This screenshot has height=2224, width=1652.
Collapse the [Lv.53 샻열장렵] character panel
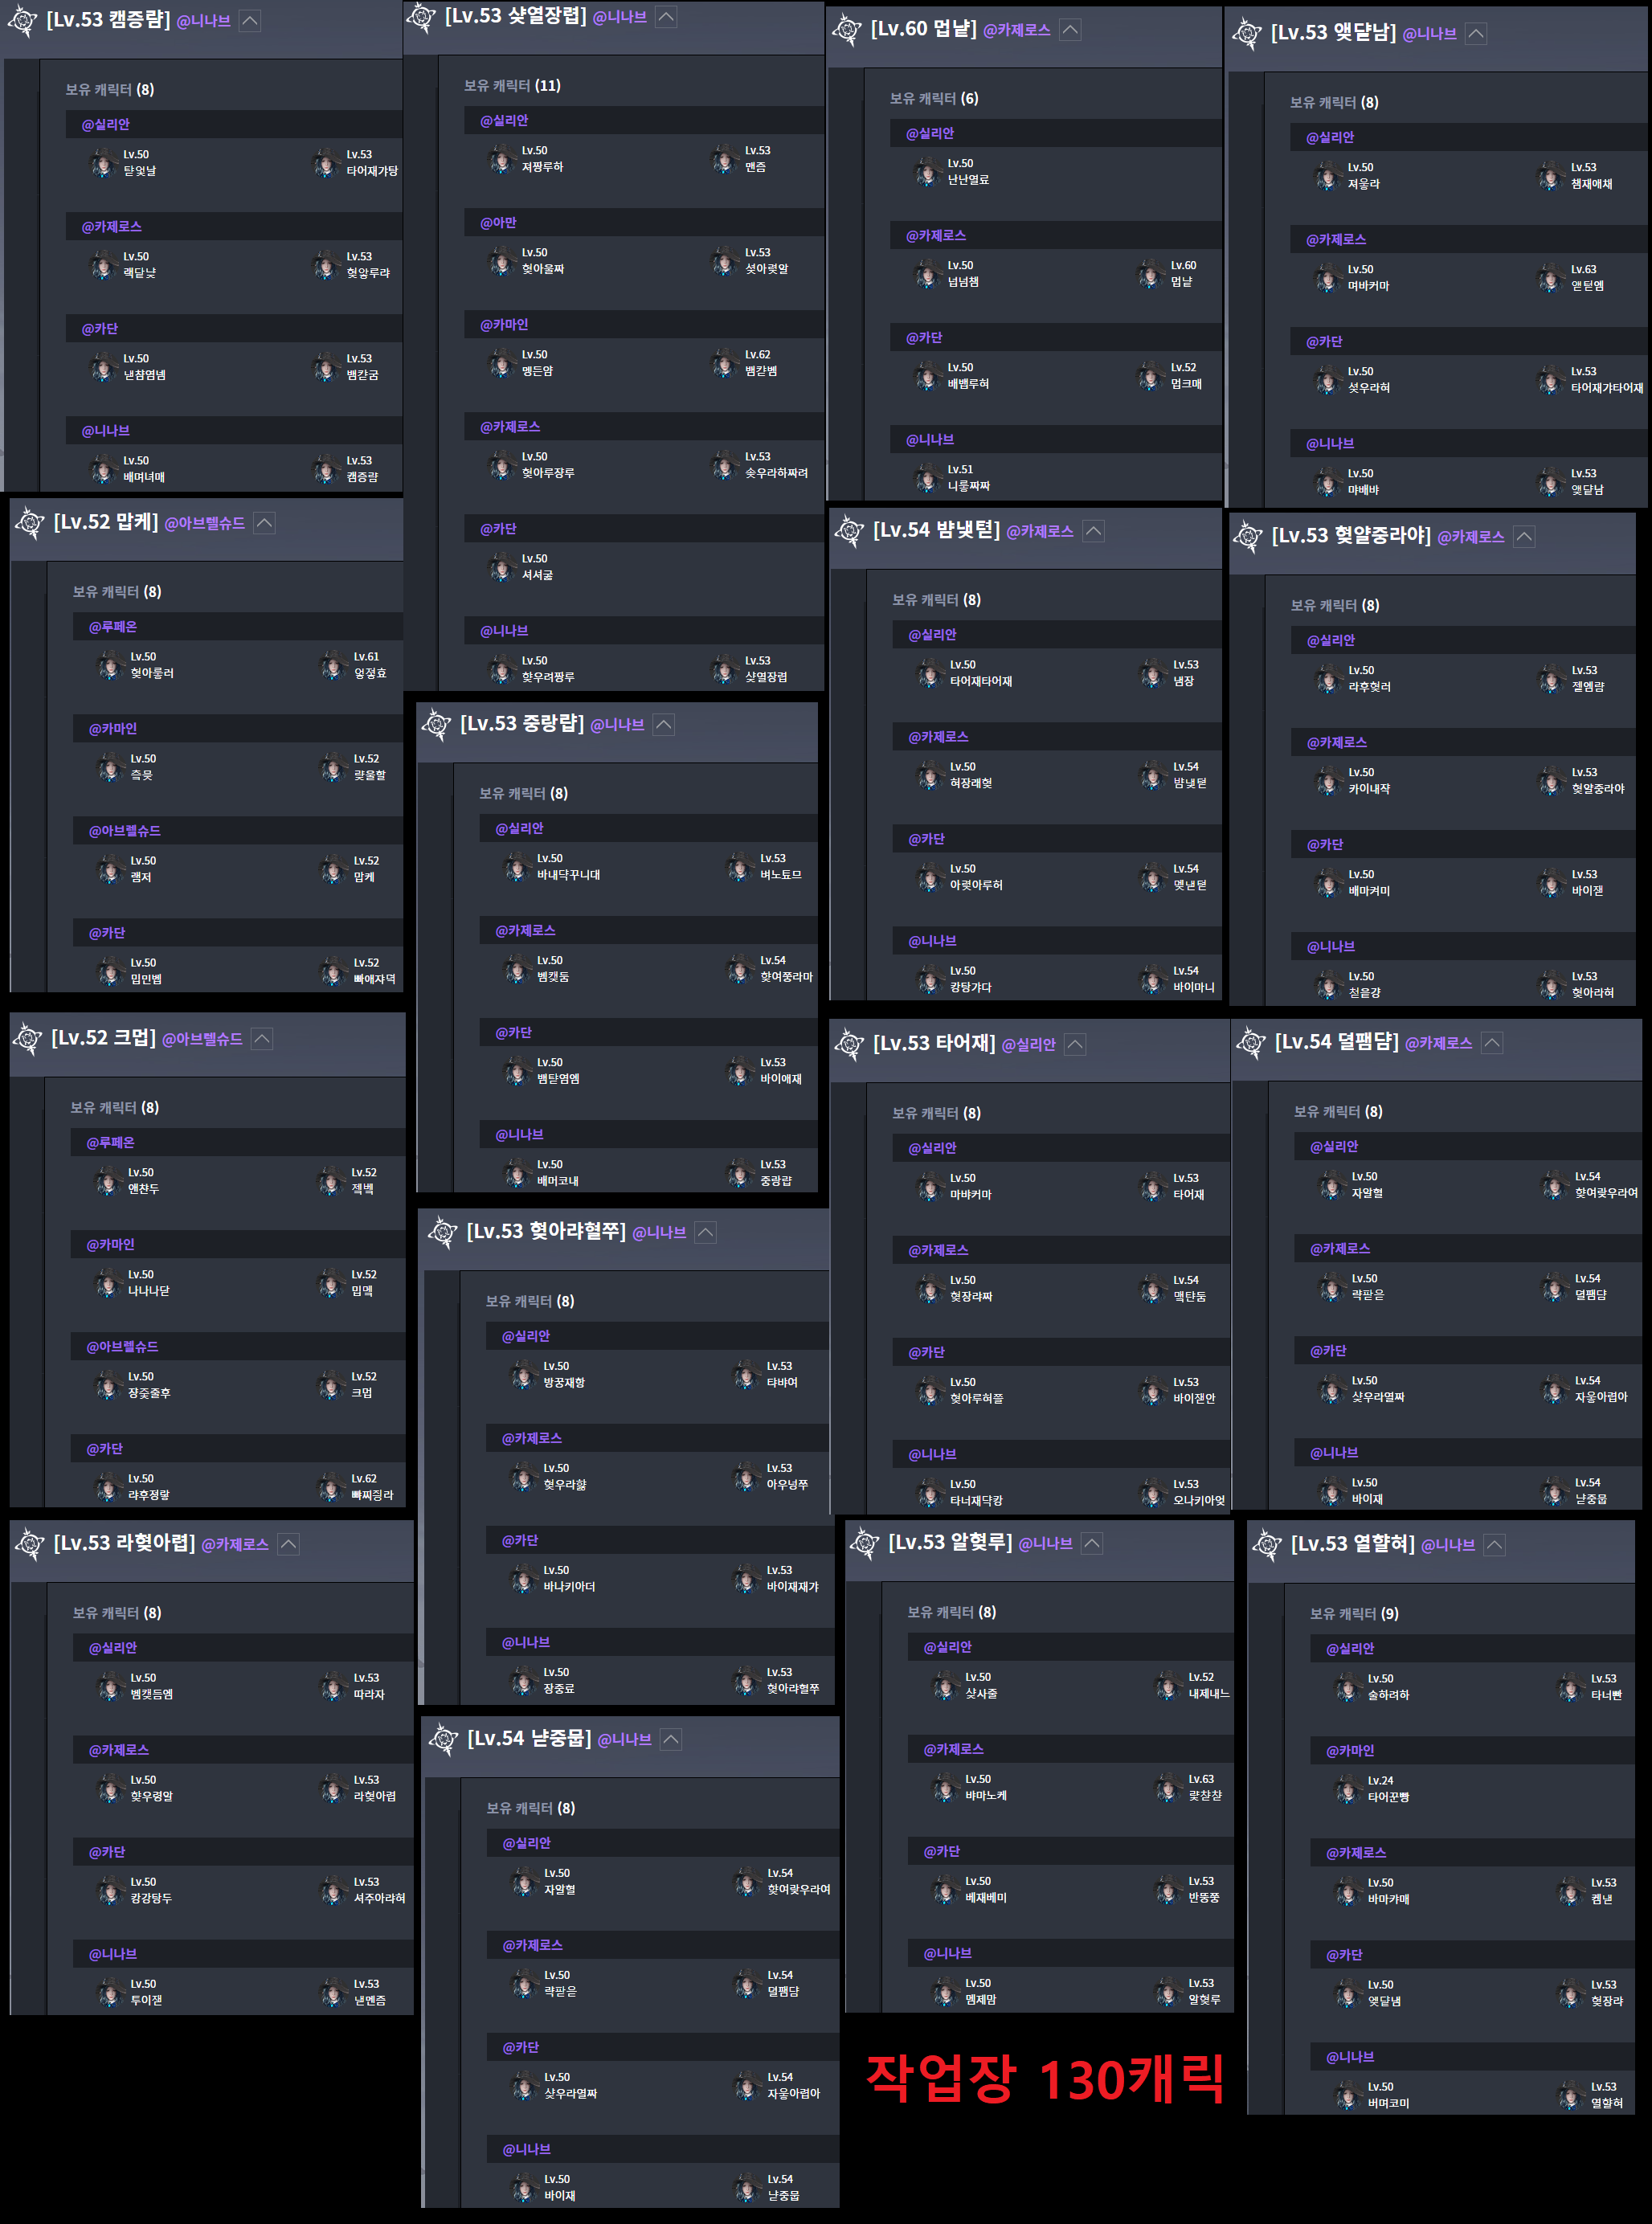[x=666, y=17]
